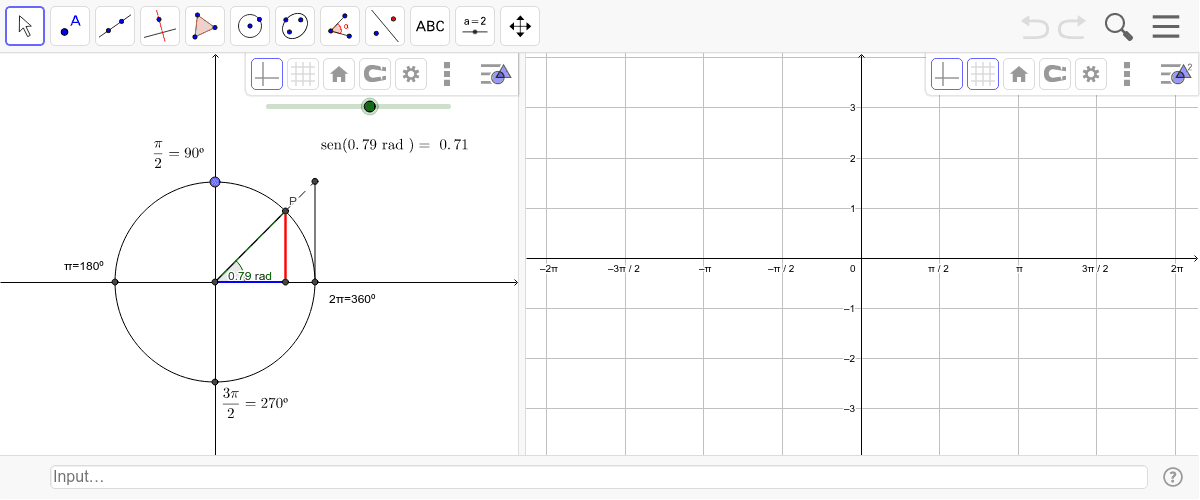Select the Circle with center tool
Screen dimensions: 1200x500
point(250,26)
